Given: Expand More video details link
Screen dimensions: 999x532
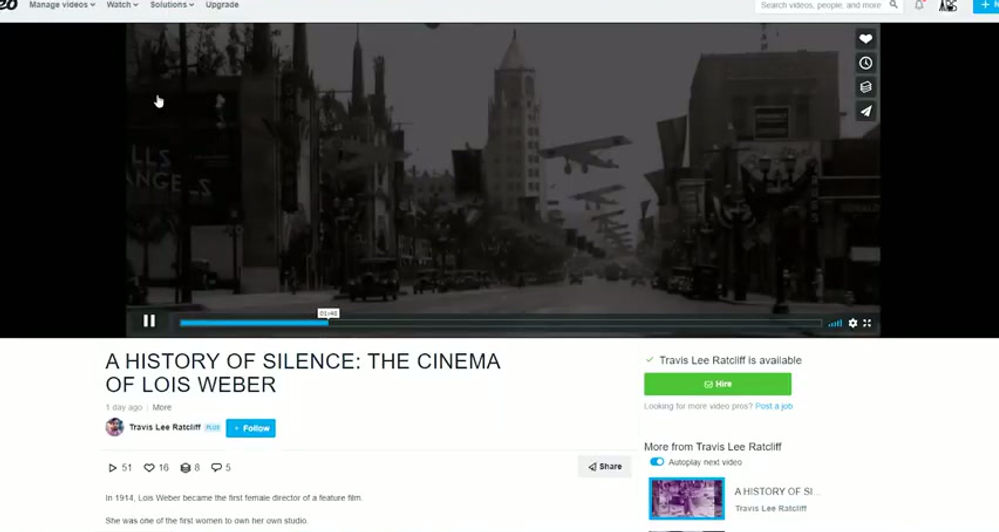Looking at the screenshot, I should pos(162,407).
